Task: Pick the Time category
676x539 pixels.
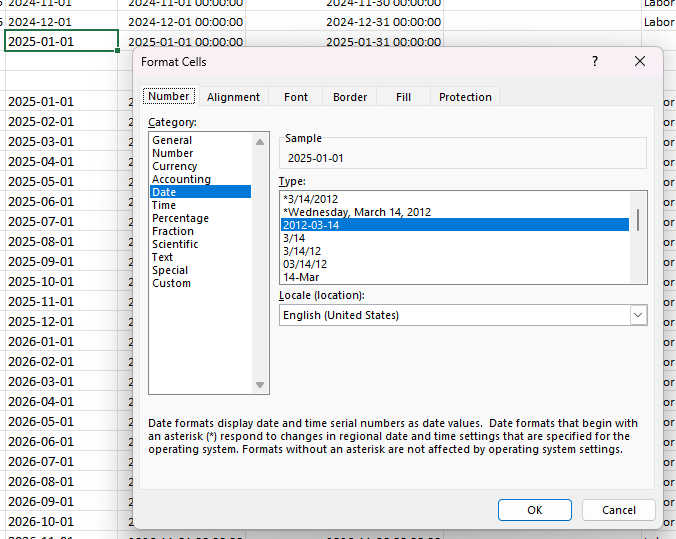Action: (x=164, y=205)
